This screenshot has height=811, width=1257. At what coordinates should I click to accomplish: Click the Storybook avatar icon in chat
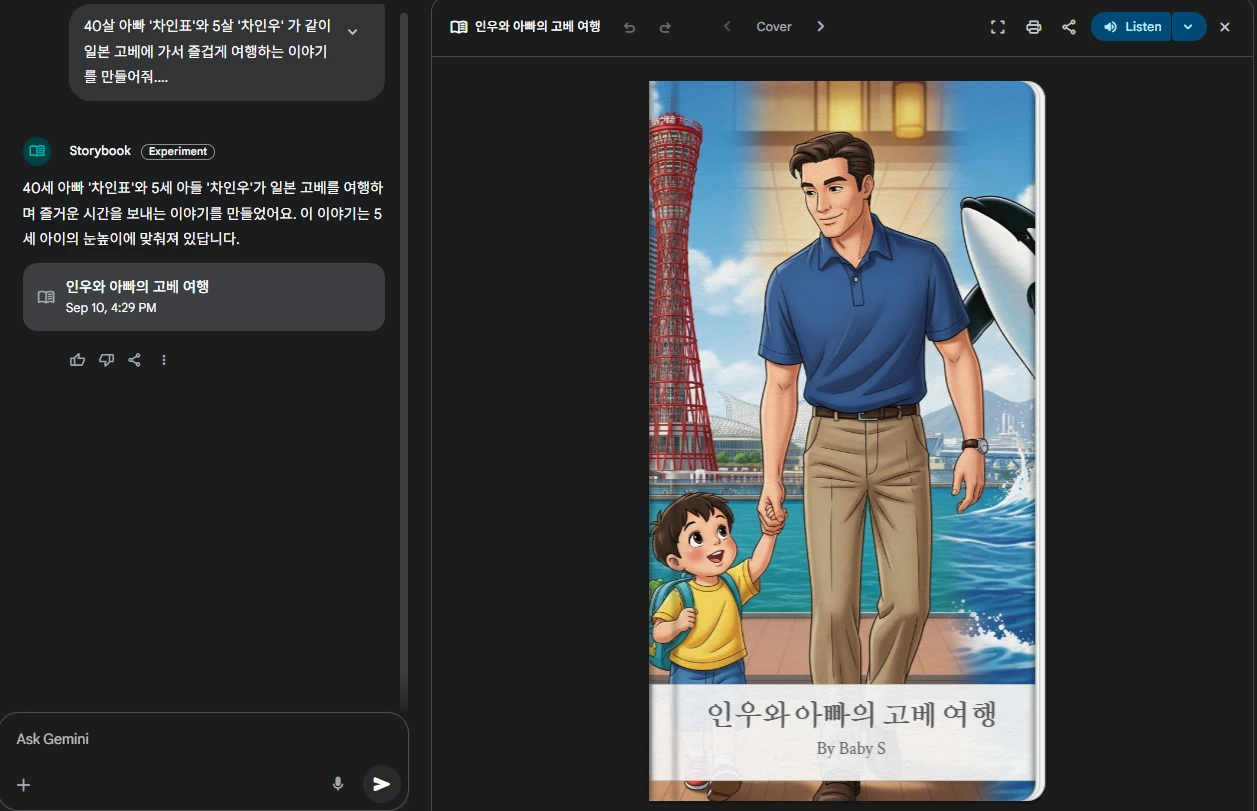[x=37, y=151]
